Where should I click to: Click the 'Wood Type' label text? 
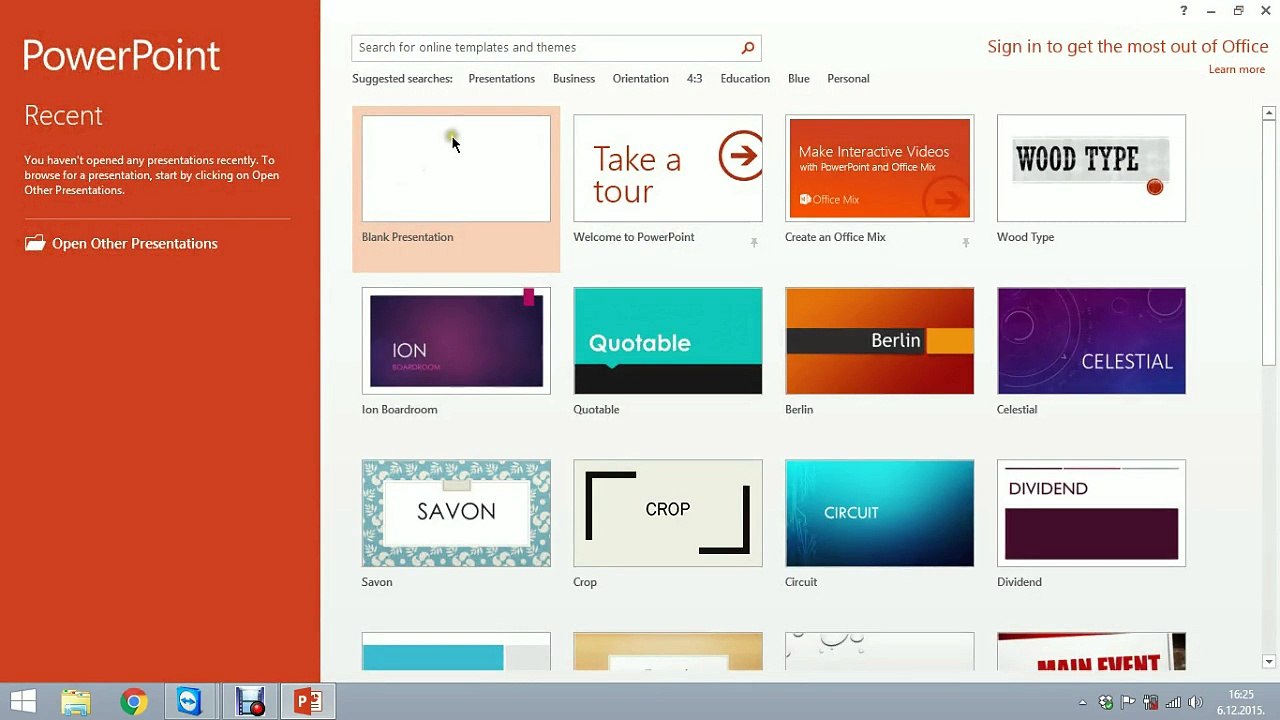pos(1025,237)
